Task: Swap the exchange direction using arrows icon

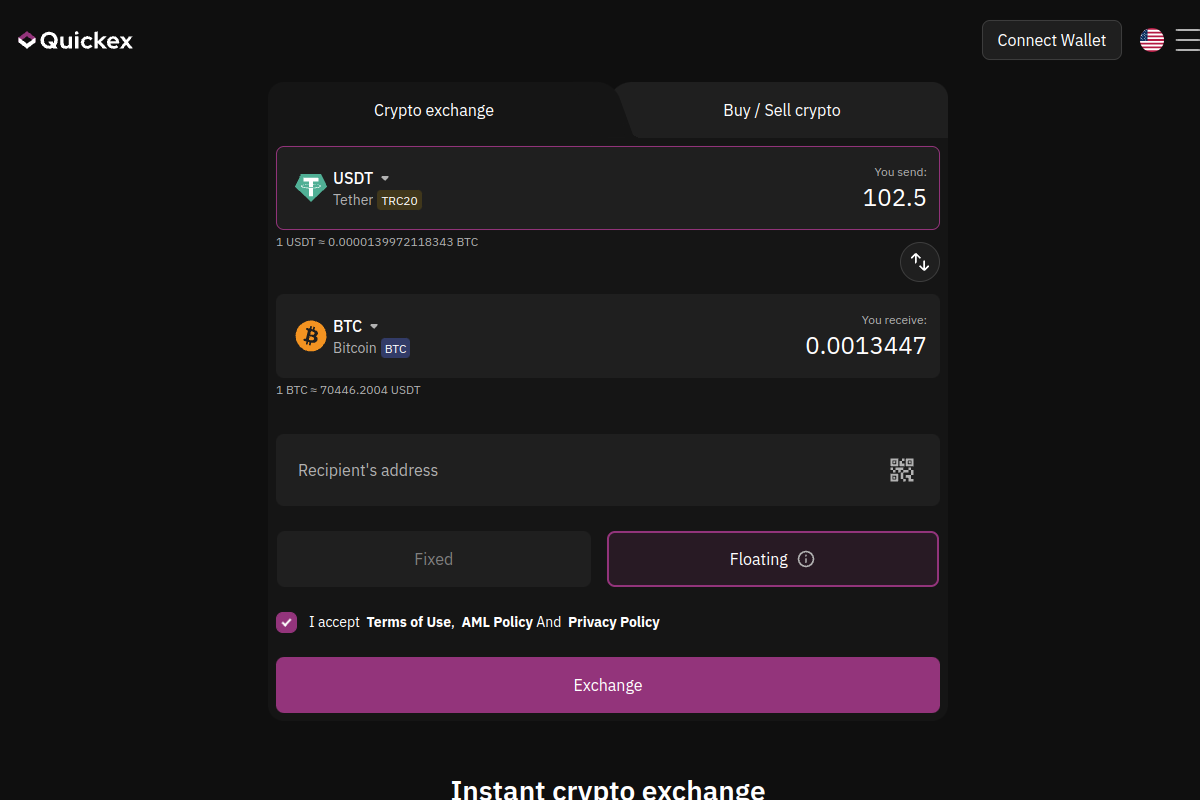Action: 919,261
